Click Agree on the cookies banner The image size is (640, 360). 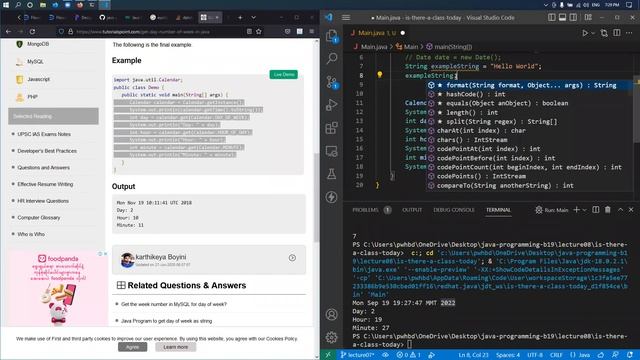coord(133,347)
